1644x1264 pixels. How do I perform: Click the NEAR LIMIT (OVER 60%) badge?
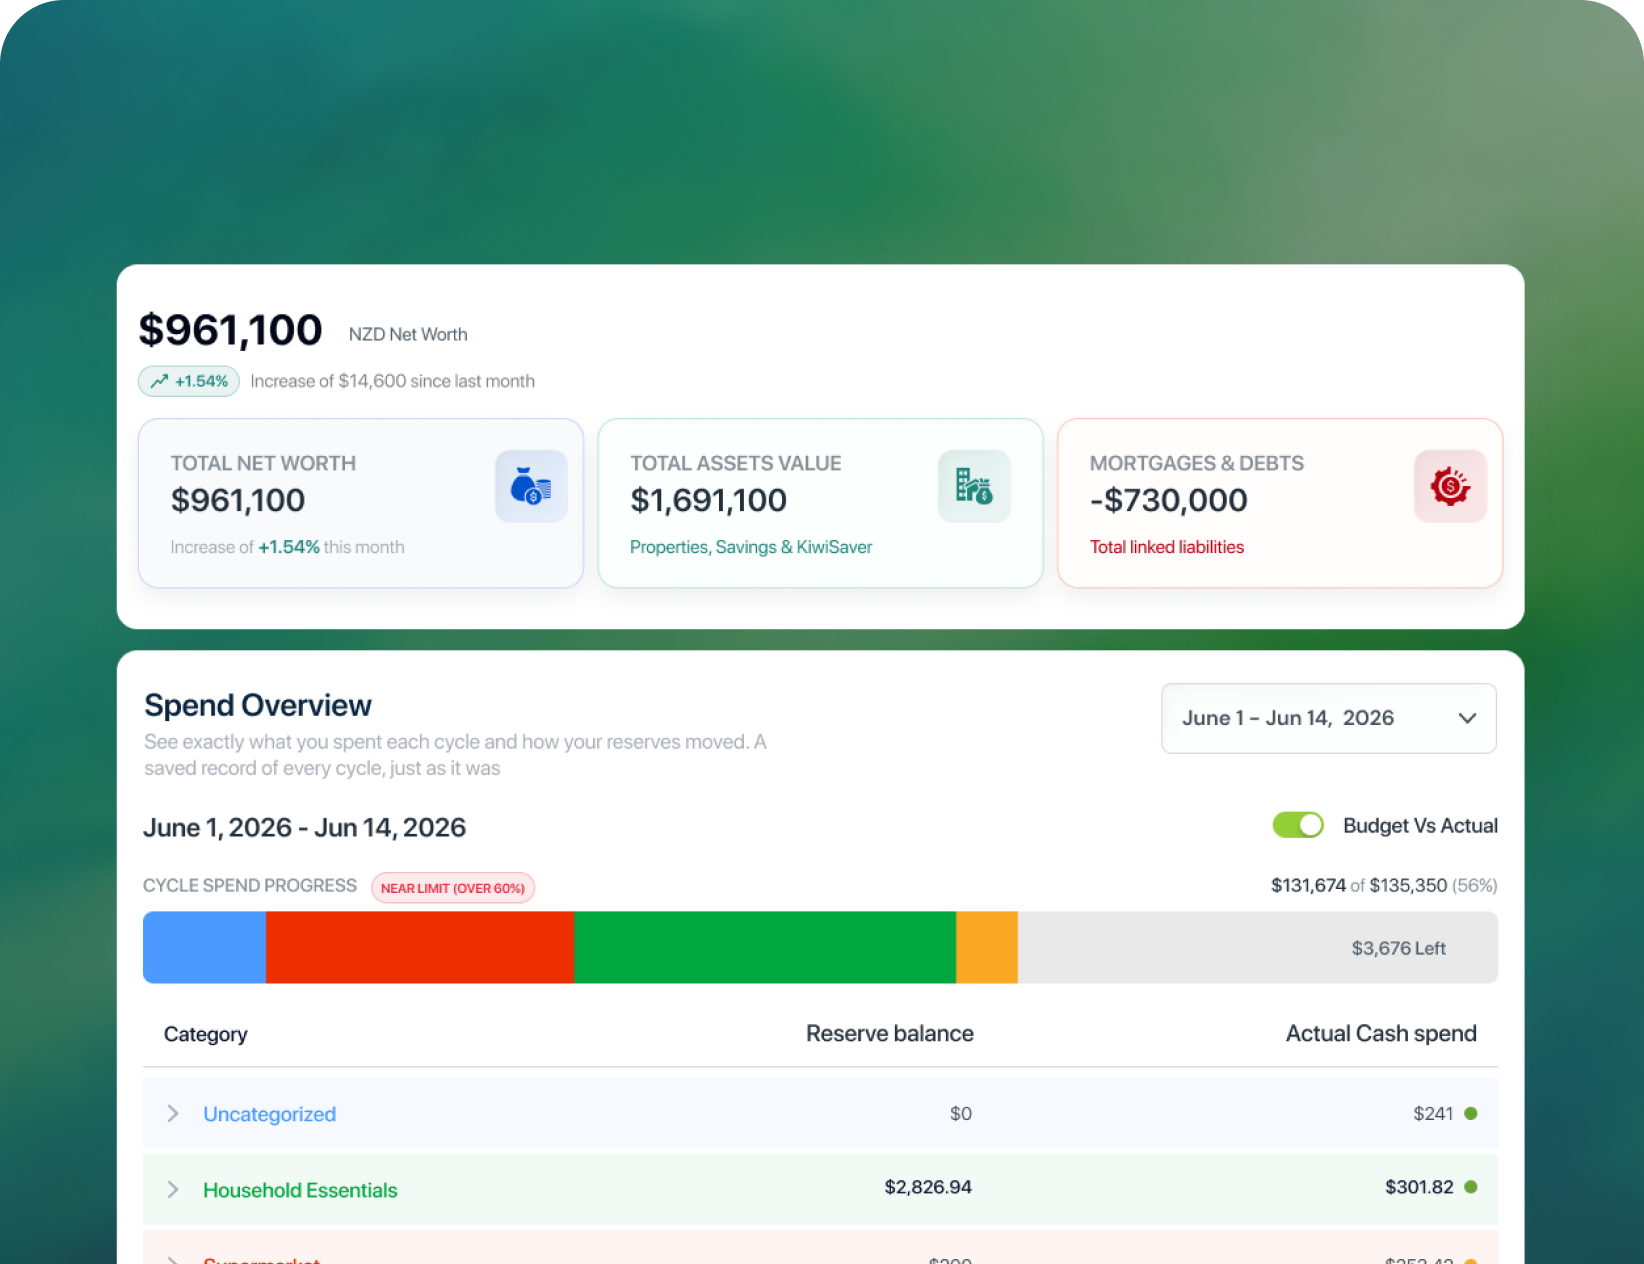pyautogui.click(x=453, y=888)
